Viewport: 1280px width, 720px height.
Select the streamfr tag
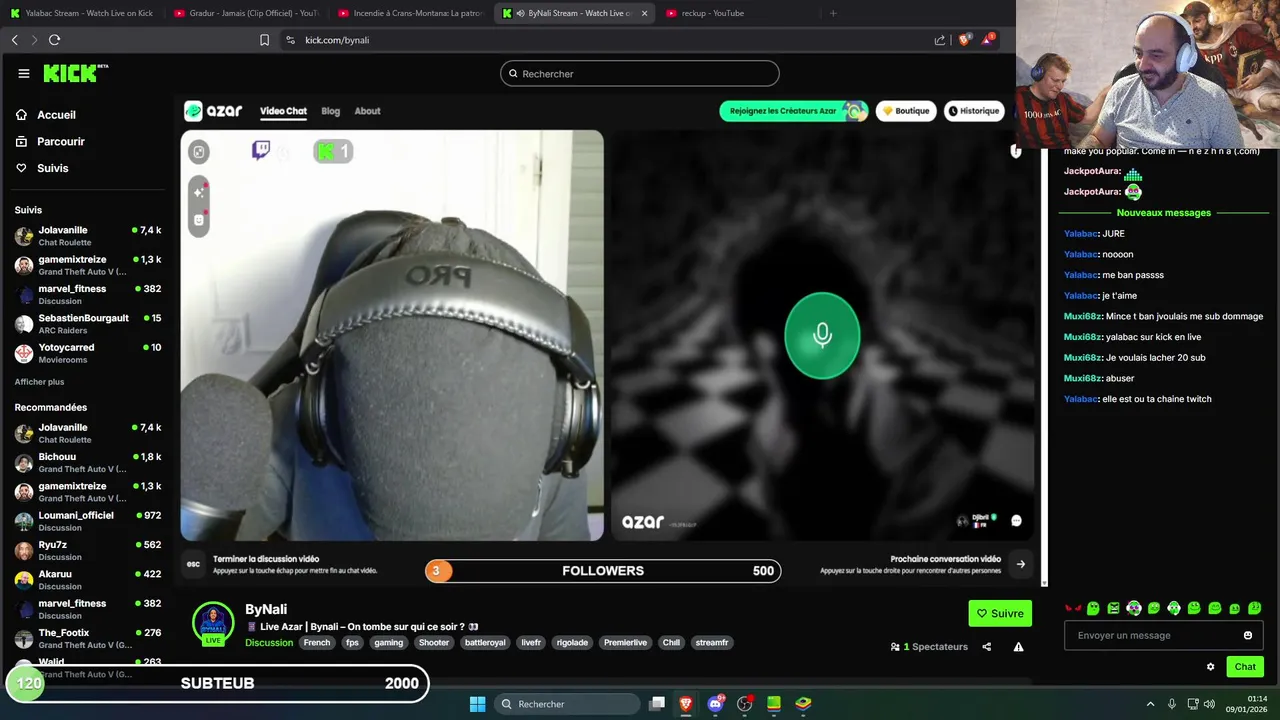(x=712, y=643)
